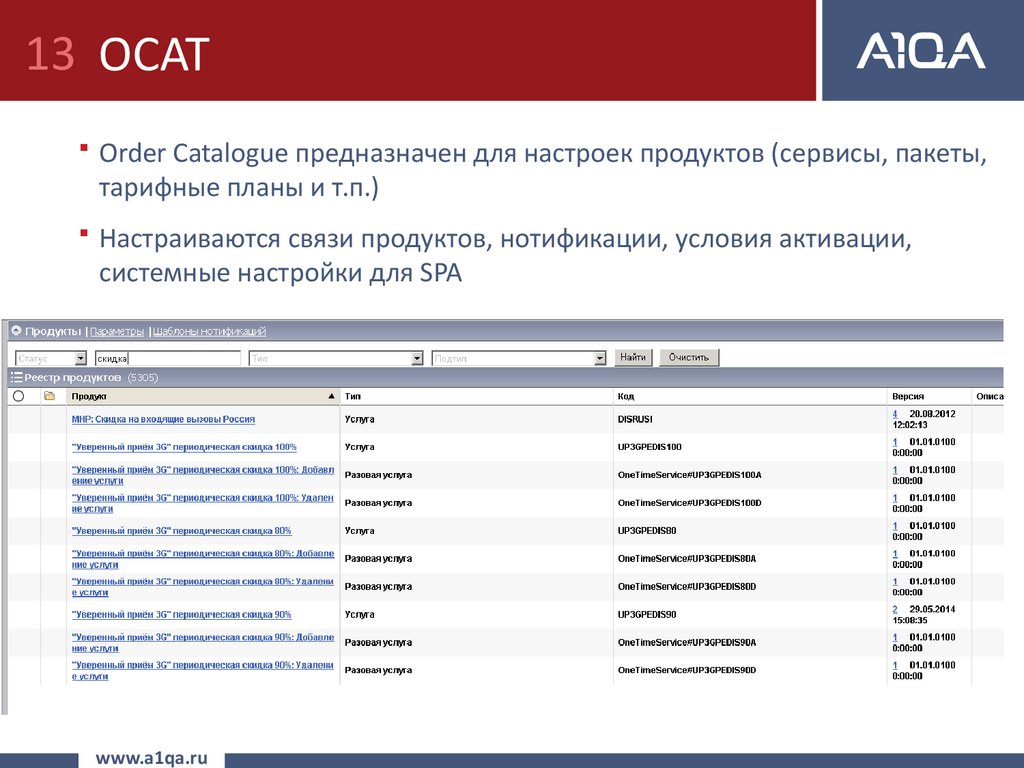Open 'скидка 90%: Добавление услуги' link

point(202,643)
